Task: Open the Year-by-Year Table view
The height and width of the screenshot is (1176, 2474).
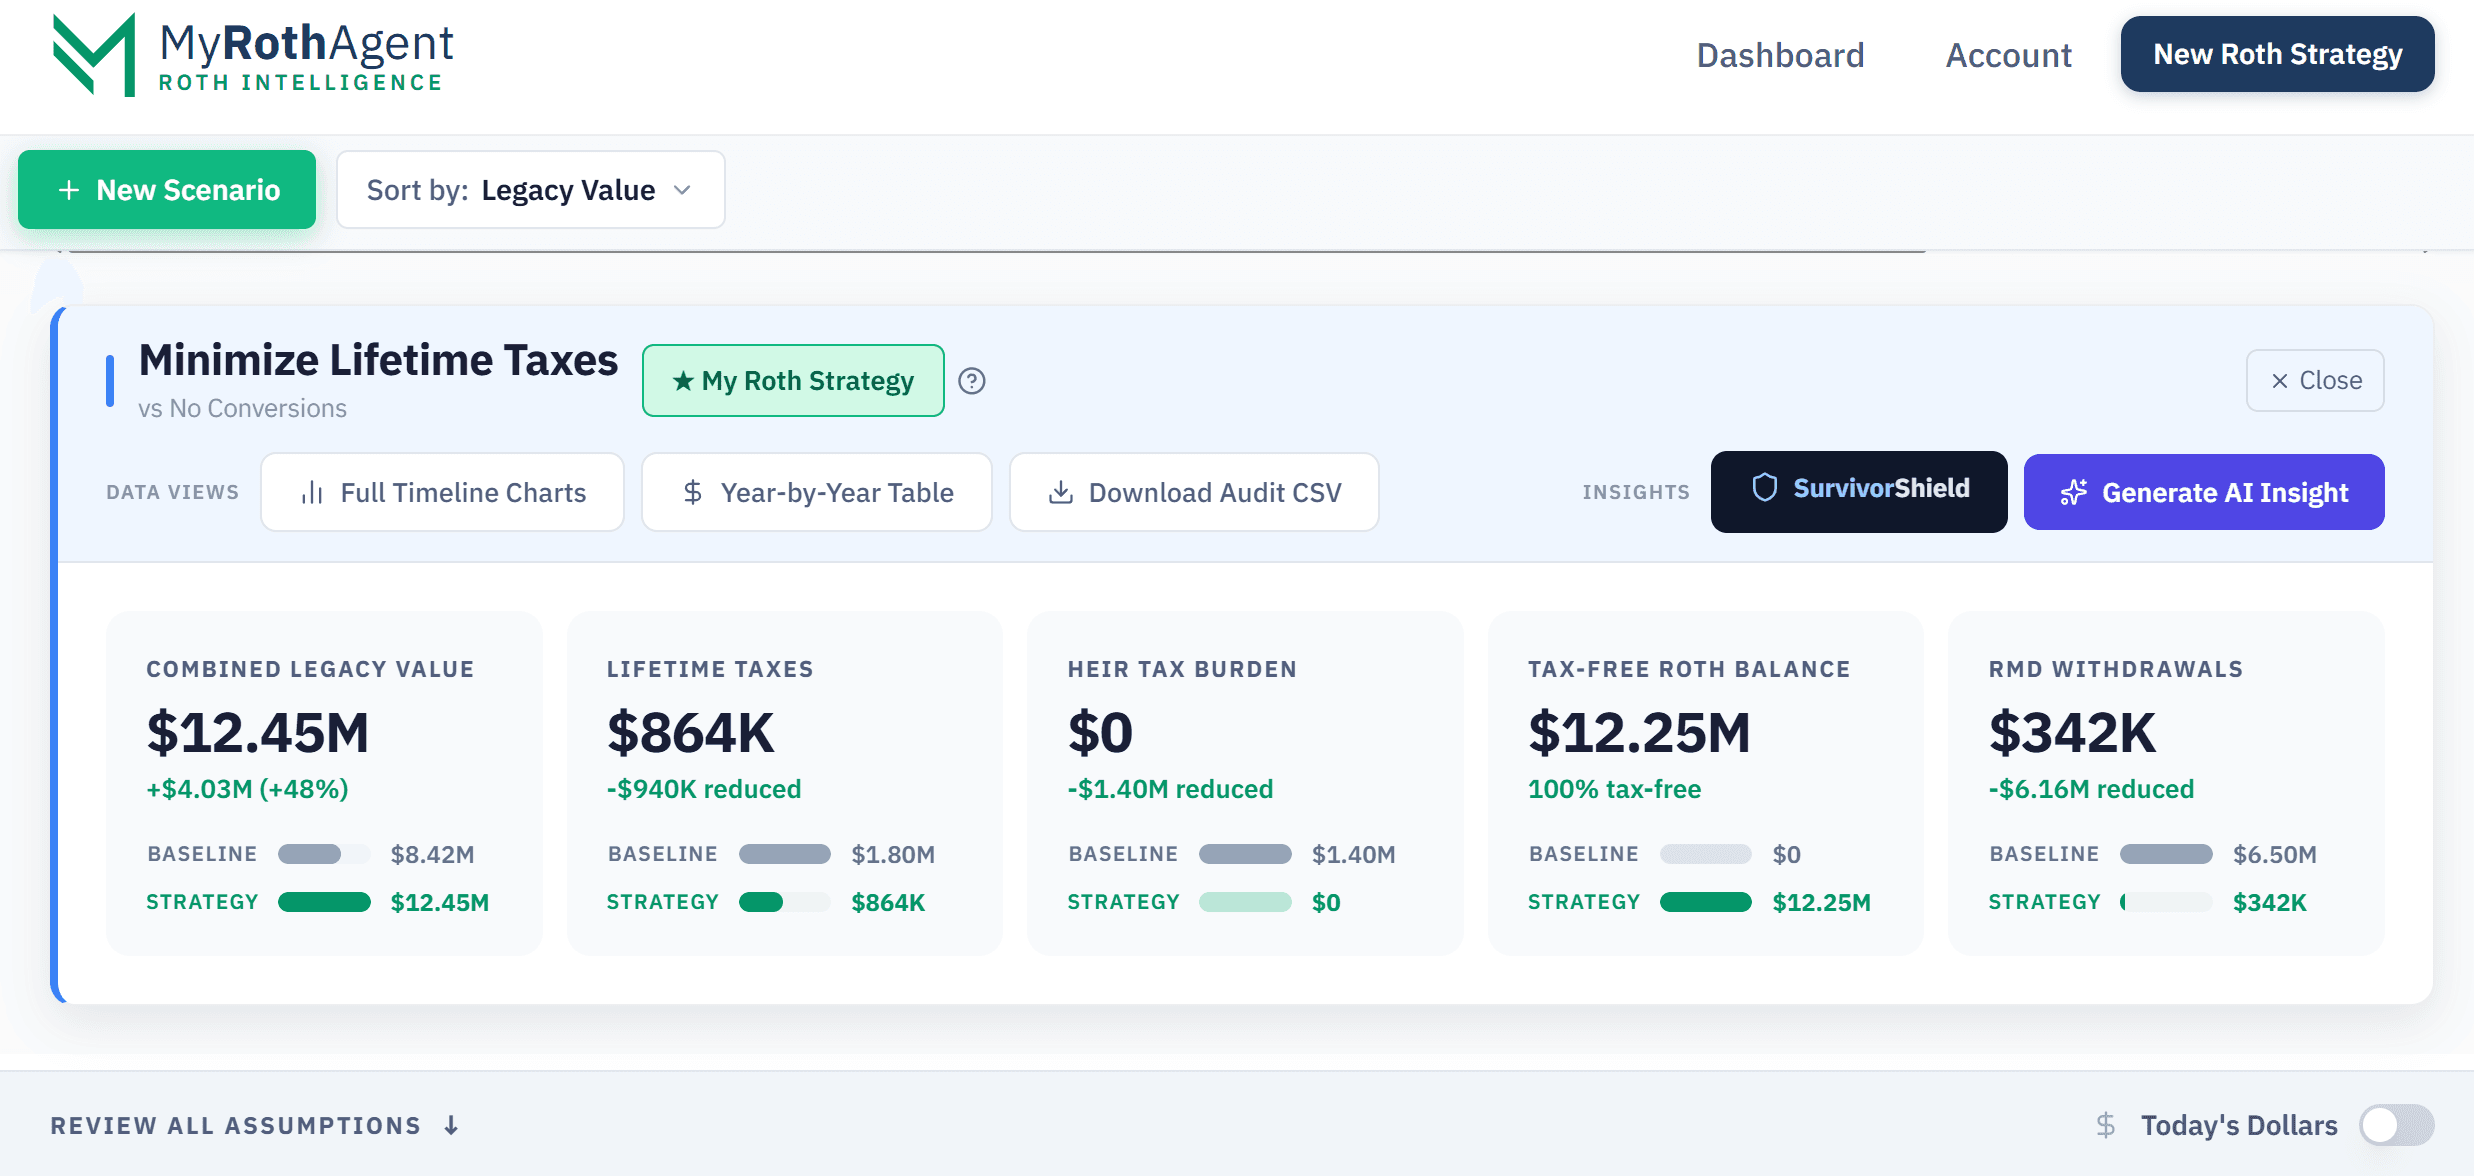Action: 817,492
